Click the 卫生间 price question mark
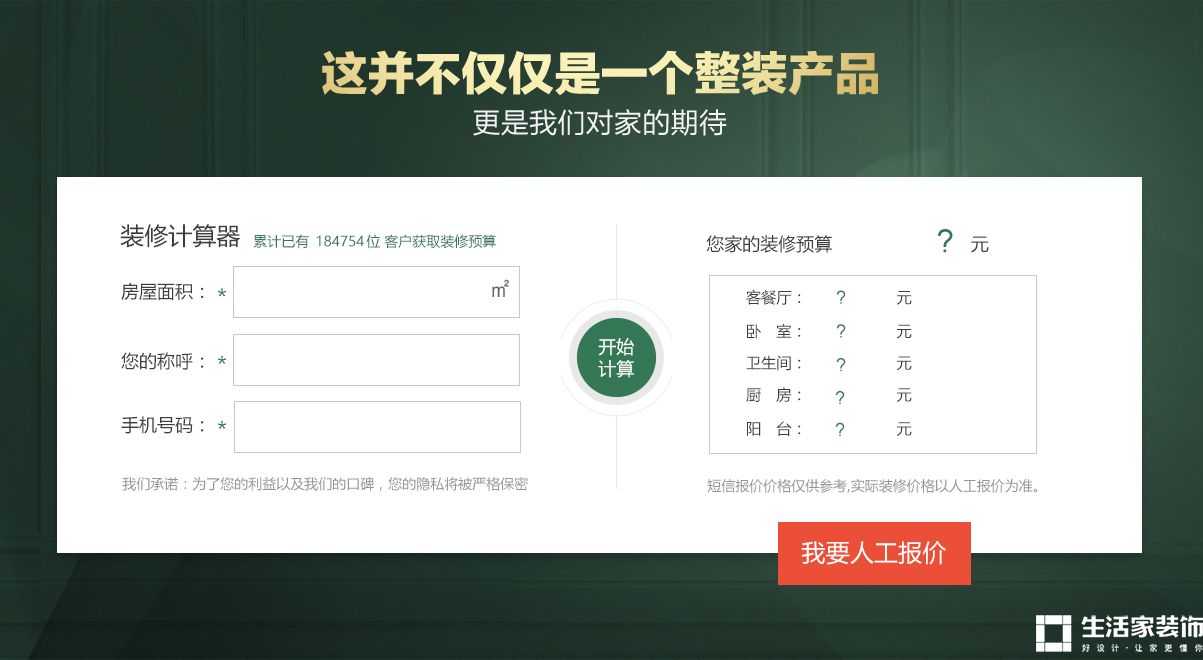The height and width of the screenshot is (660, 1203). (841, 364)
